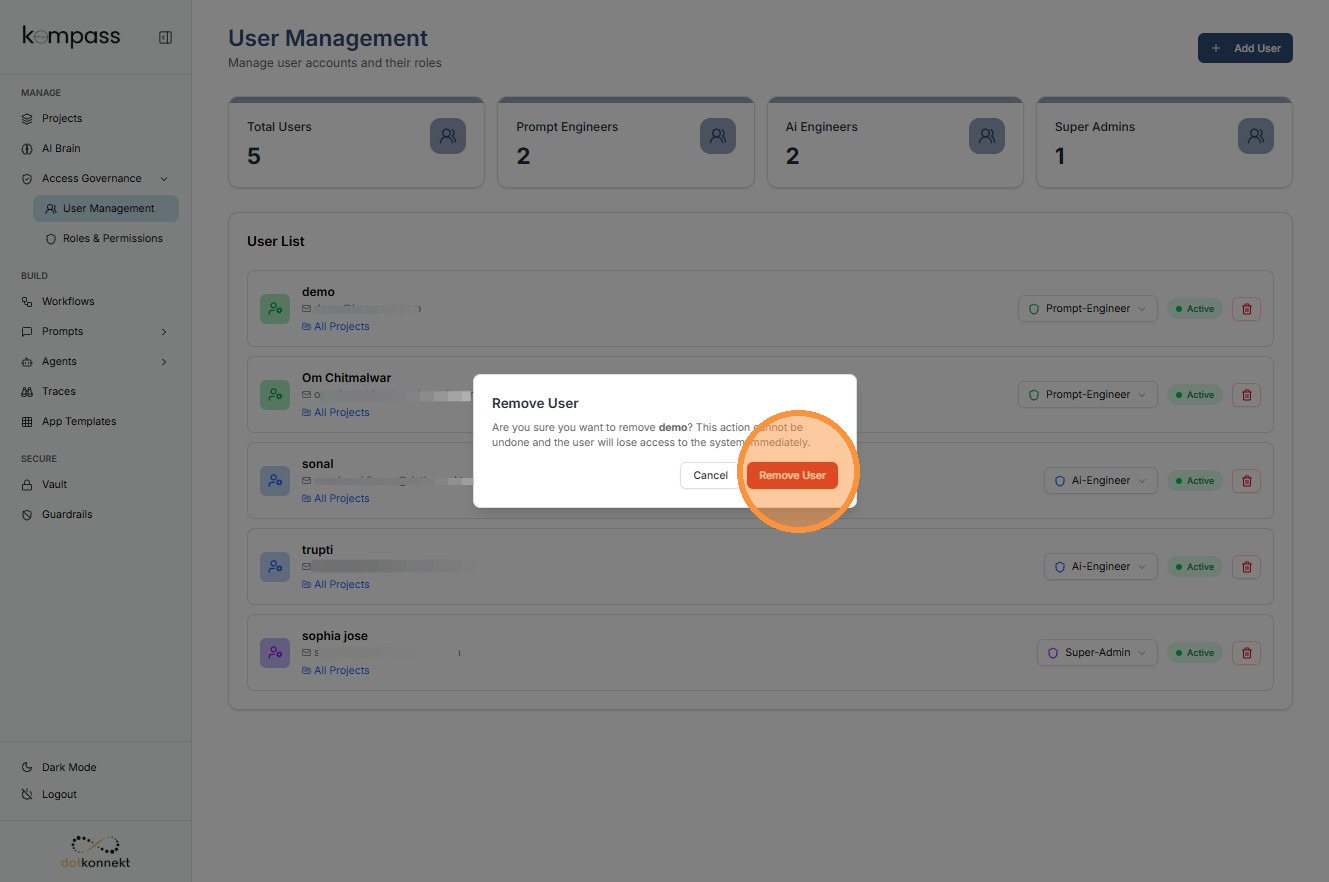This screenshot has width=1329, height=882.
Task: Click the Vault lock icon
Action: pos(27,484)
